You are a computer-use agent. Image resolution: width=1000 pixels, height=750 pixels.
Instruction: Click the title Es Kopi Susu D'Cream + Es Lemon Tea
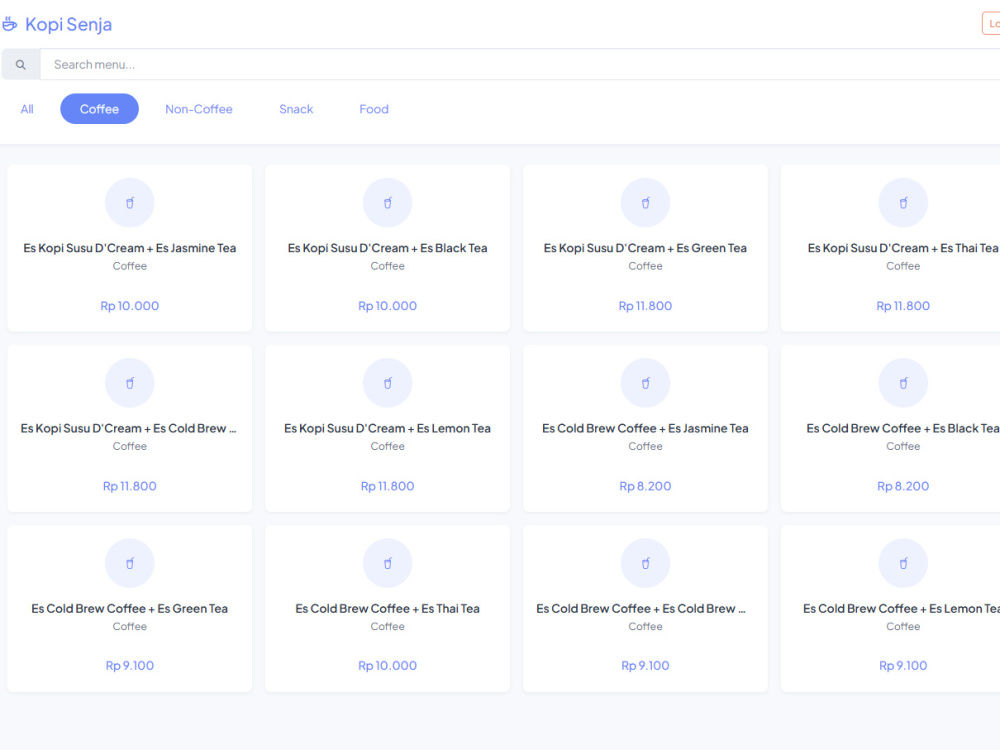387,429
